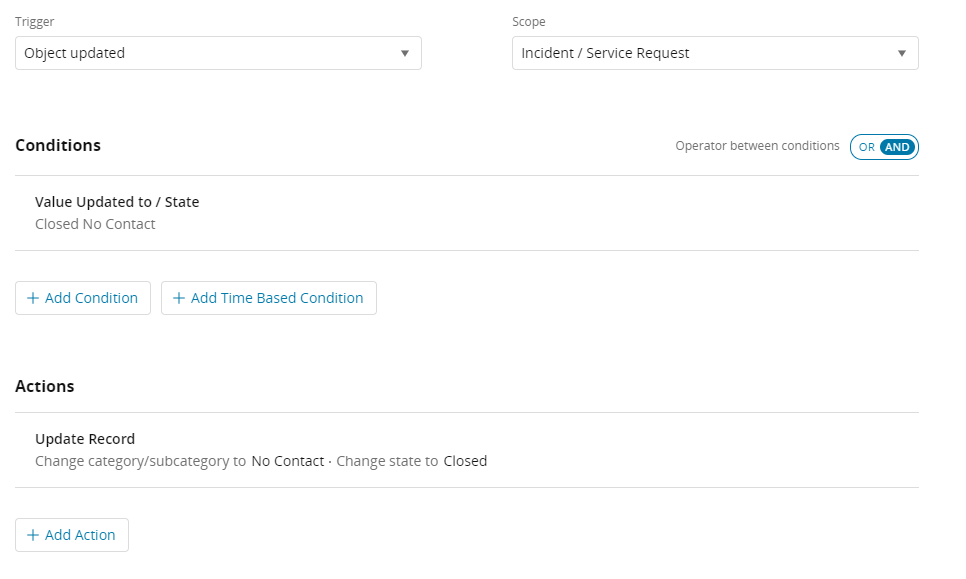Click the Operator between conditions label

[x=757, y=146]
